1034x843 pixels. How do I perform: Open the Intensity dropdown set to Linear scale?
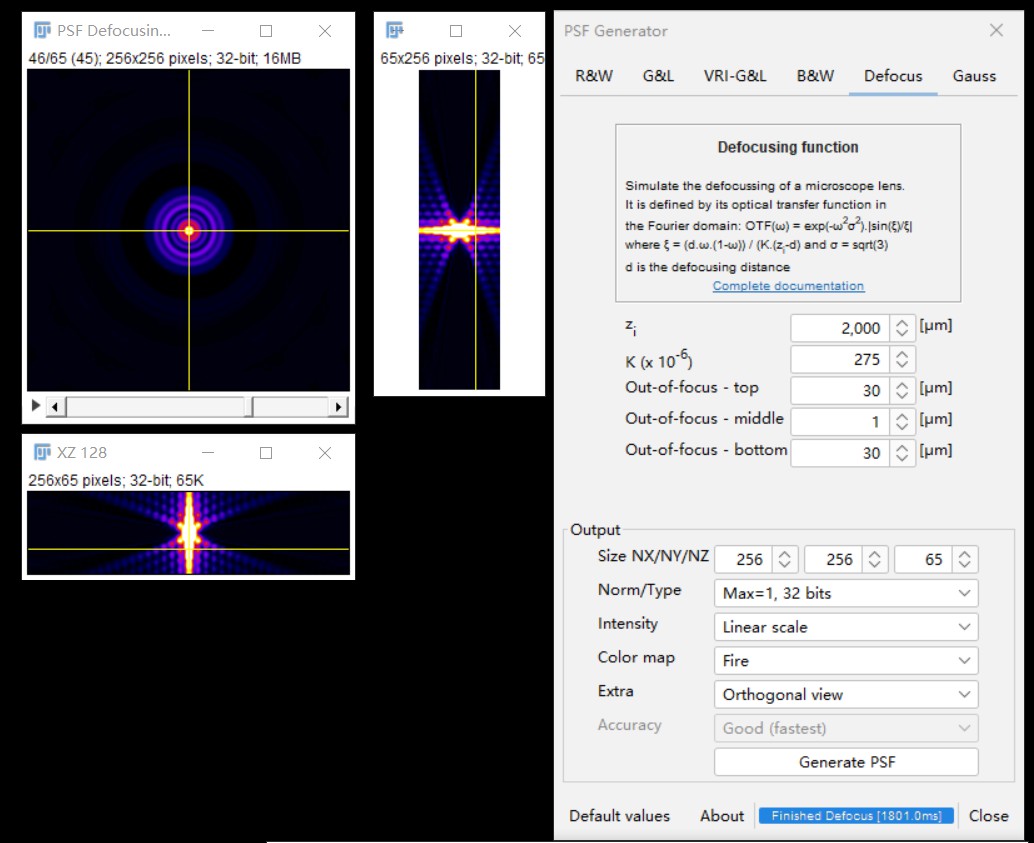pyautogui.click(x=845, y=626)
